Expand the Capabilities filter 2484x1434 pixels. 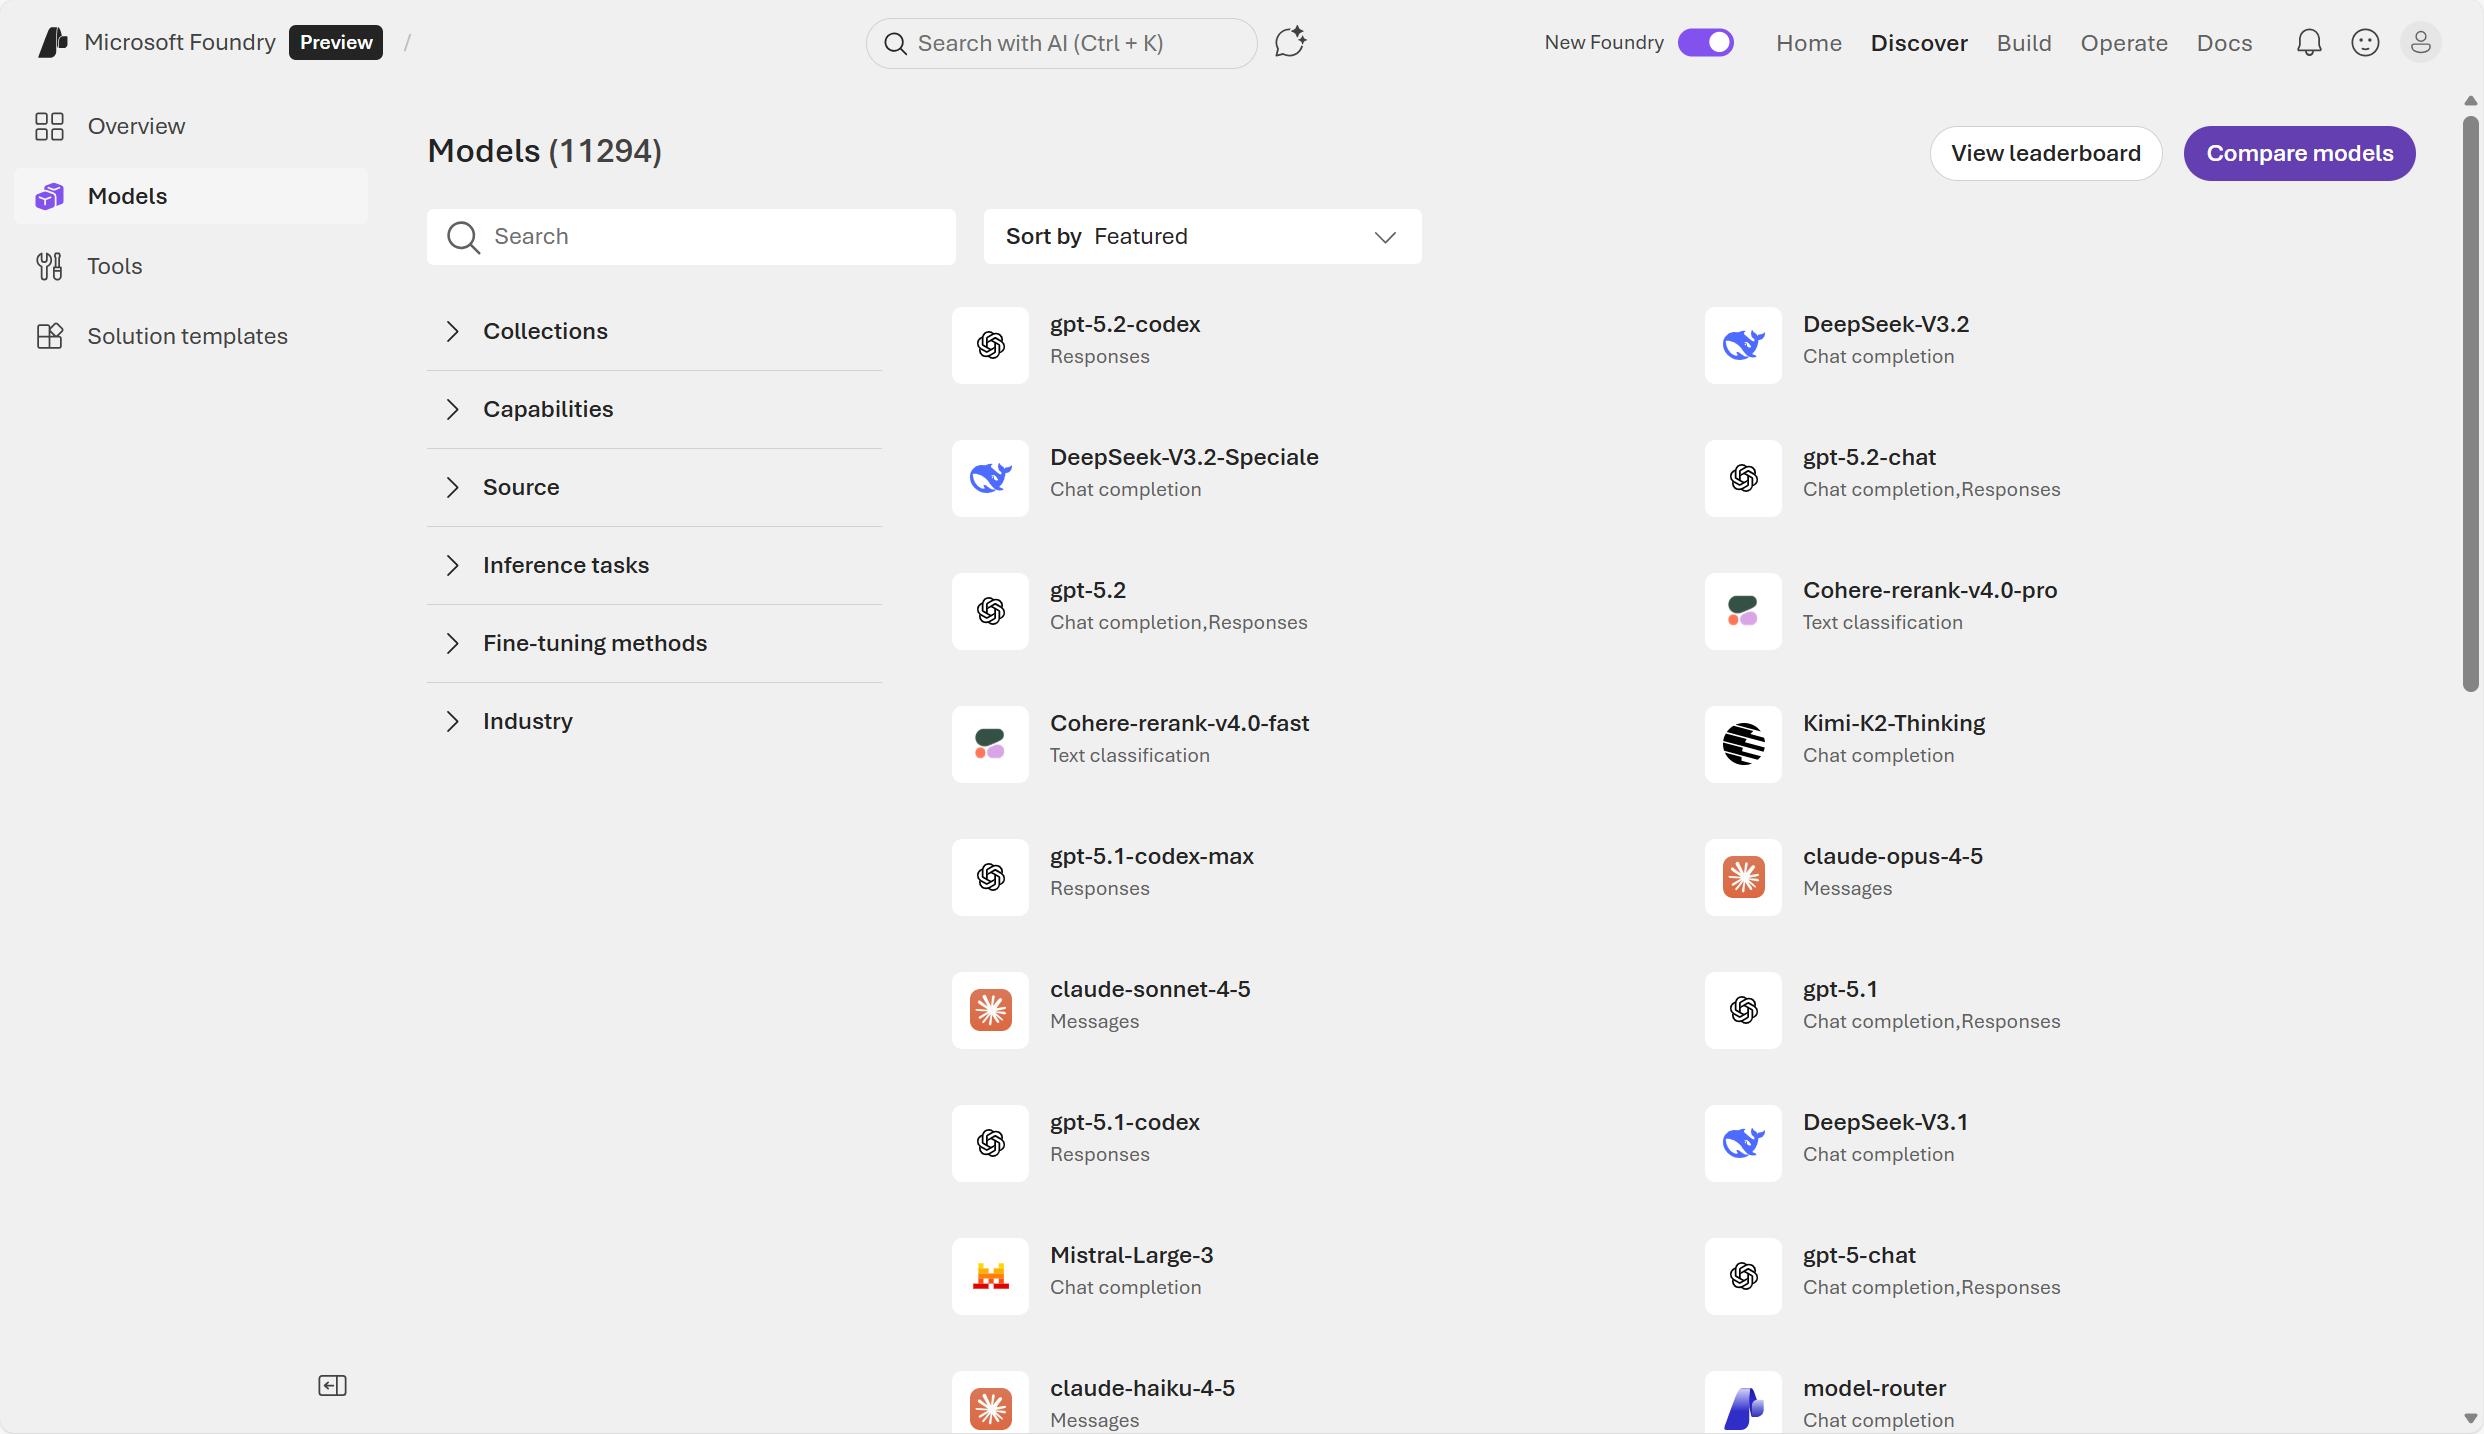(x=654, y=409)
